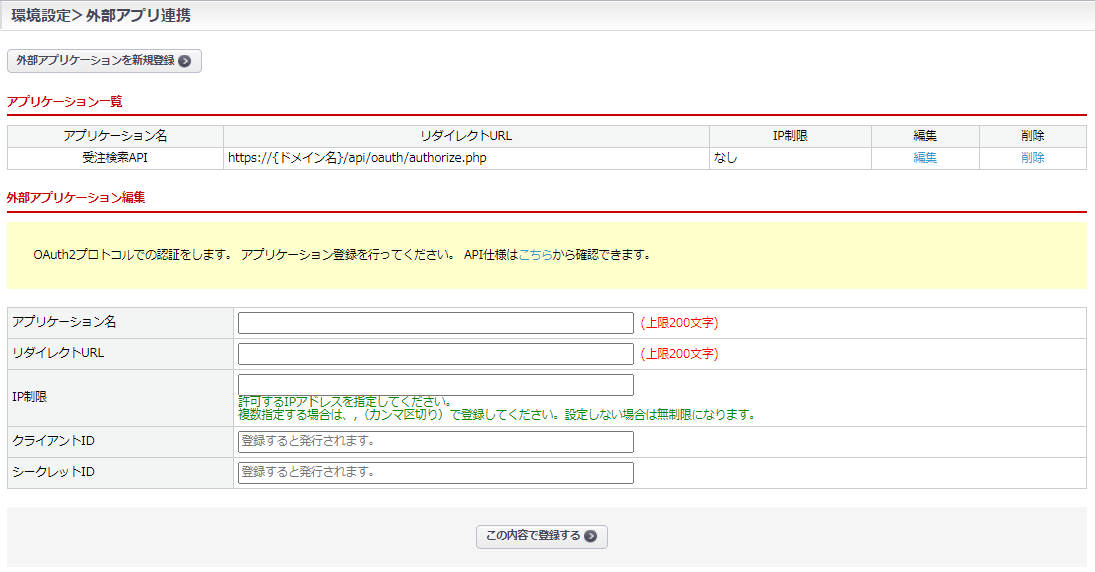
Task: Click 削除 link for 受注検索API row
Action: coord(1033,158)
